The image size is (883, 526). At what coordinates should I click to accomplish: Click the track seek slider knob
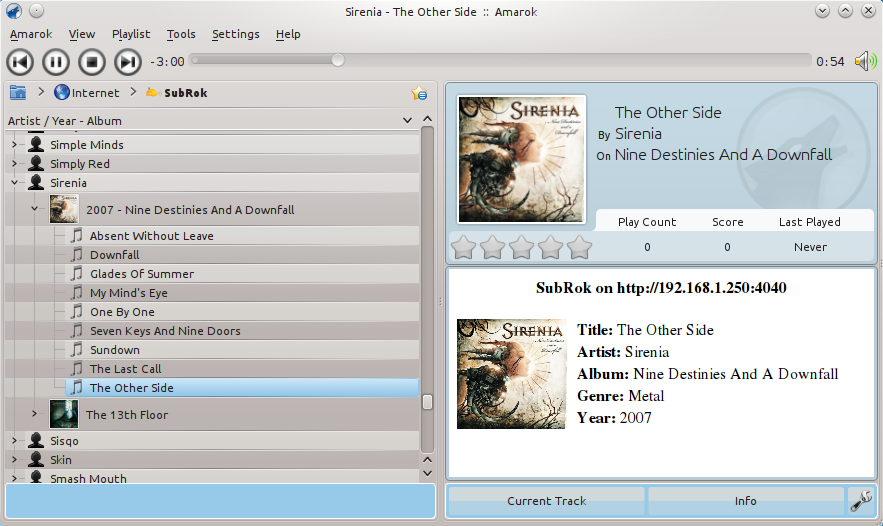[337, 60]
